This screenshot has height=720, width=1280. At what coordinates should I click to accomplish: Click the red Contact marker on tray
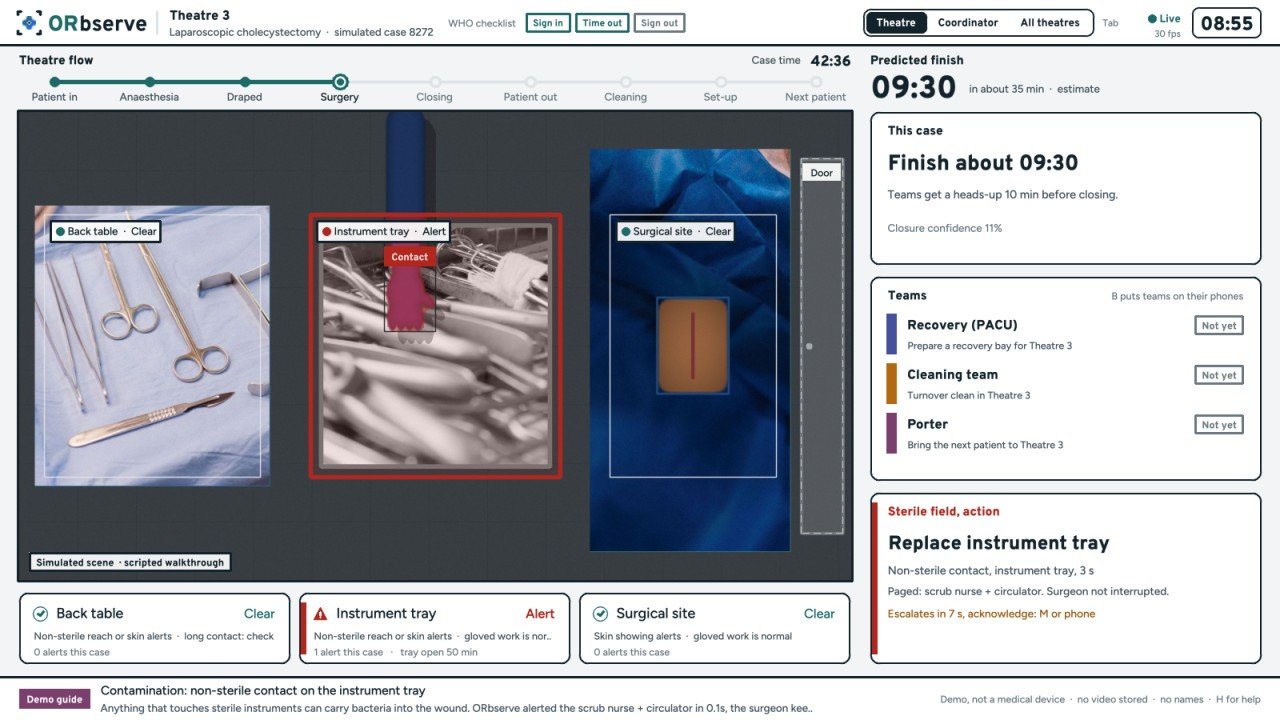410,257
